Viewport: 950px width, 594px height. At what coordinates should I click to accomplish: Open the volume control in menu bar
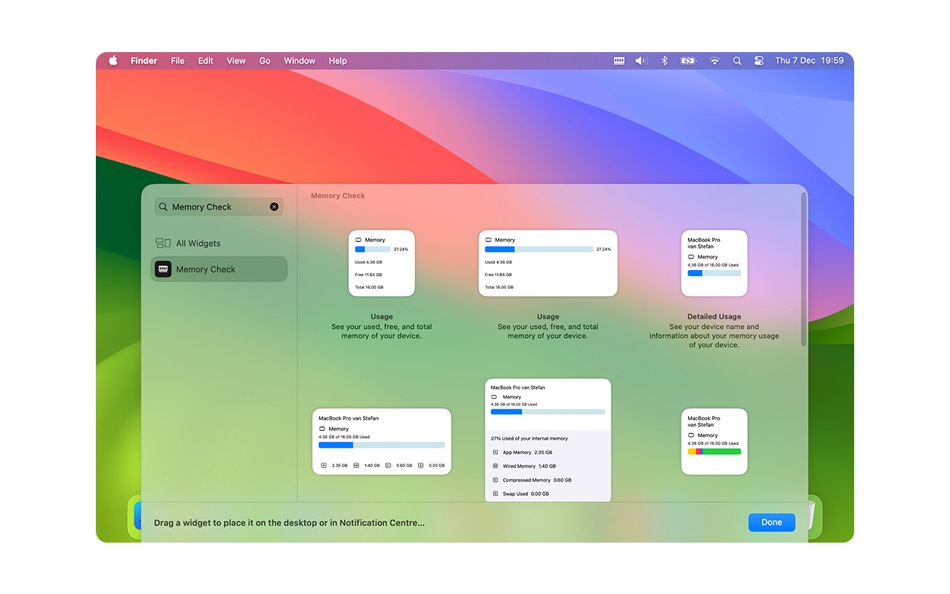pos(641,61)
